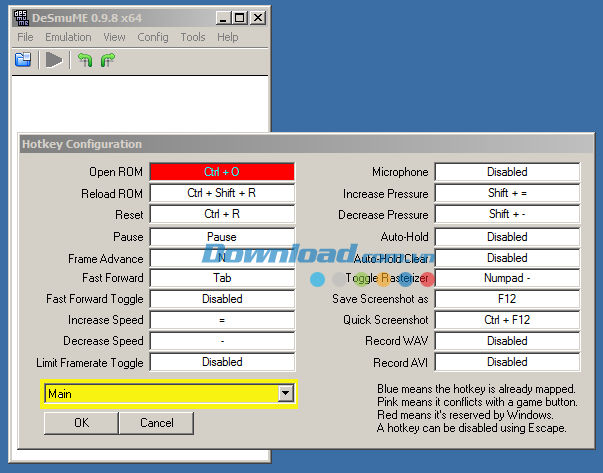Select the Toggle Rasterizer hotkey field

(507, 278)
